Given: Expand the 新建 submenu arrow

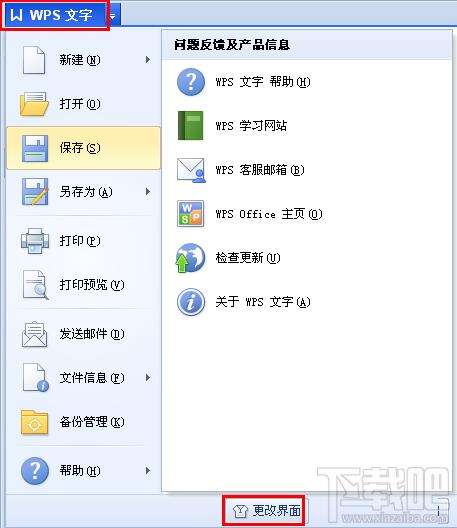Looking at the screenshot, I should click(x=148, y=60).
